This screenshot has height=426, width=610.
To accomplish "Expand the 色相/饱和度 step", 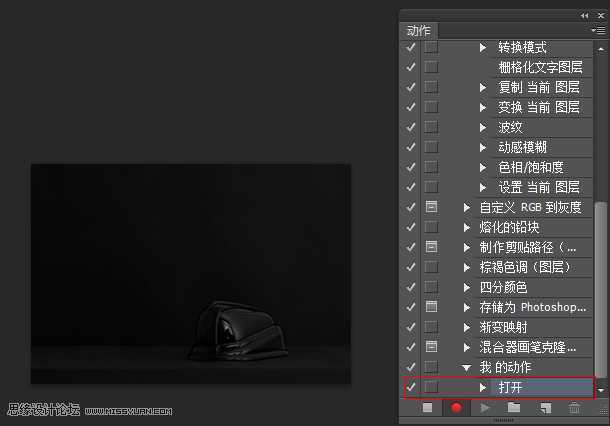I will (483, 167).
